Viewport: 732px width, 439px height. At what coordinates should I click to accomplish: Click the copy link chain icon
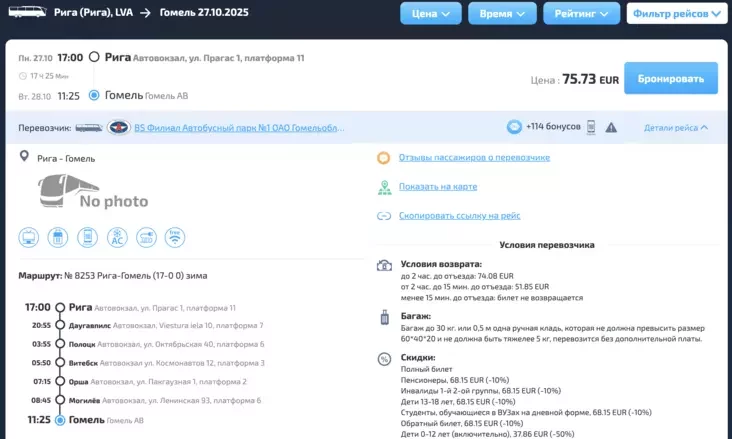384,215
